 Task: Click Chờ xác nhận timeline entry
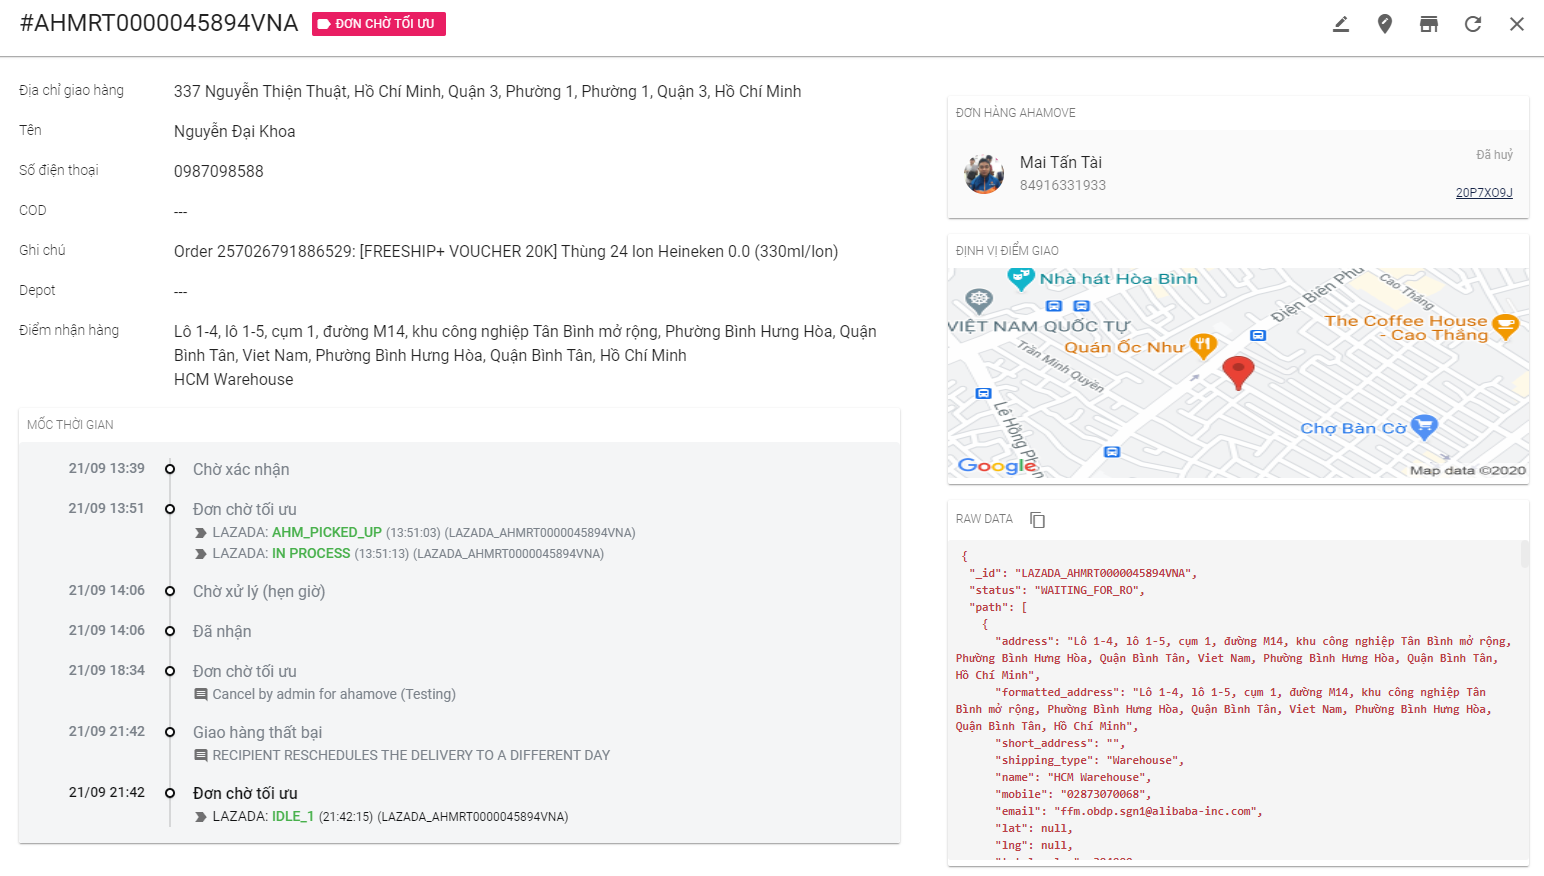(x=241, y=469)
